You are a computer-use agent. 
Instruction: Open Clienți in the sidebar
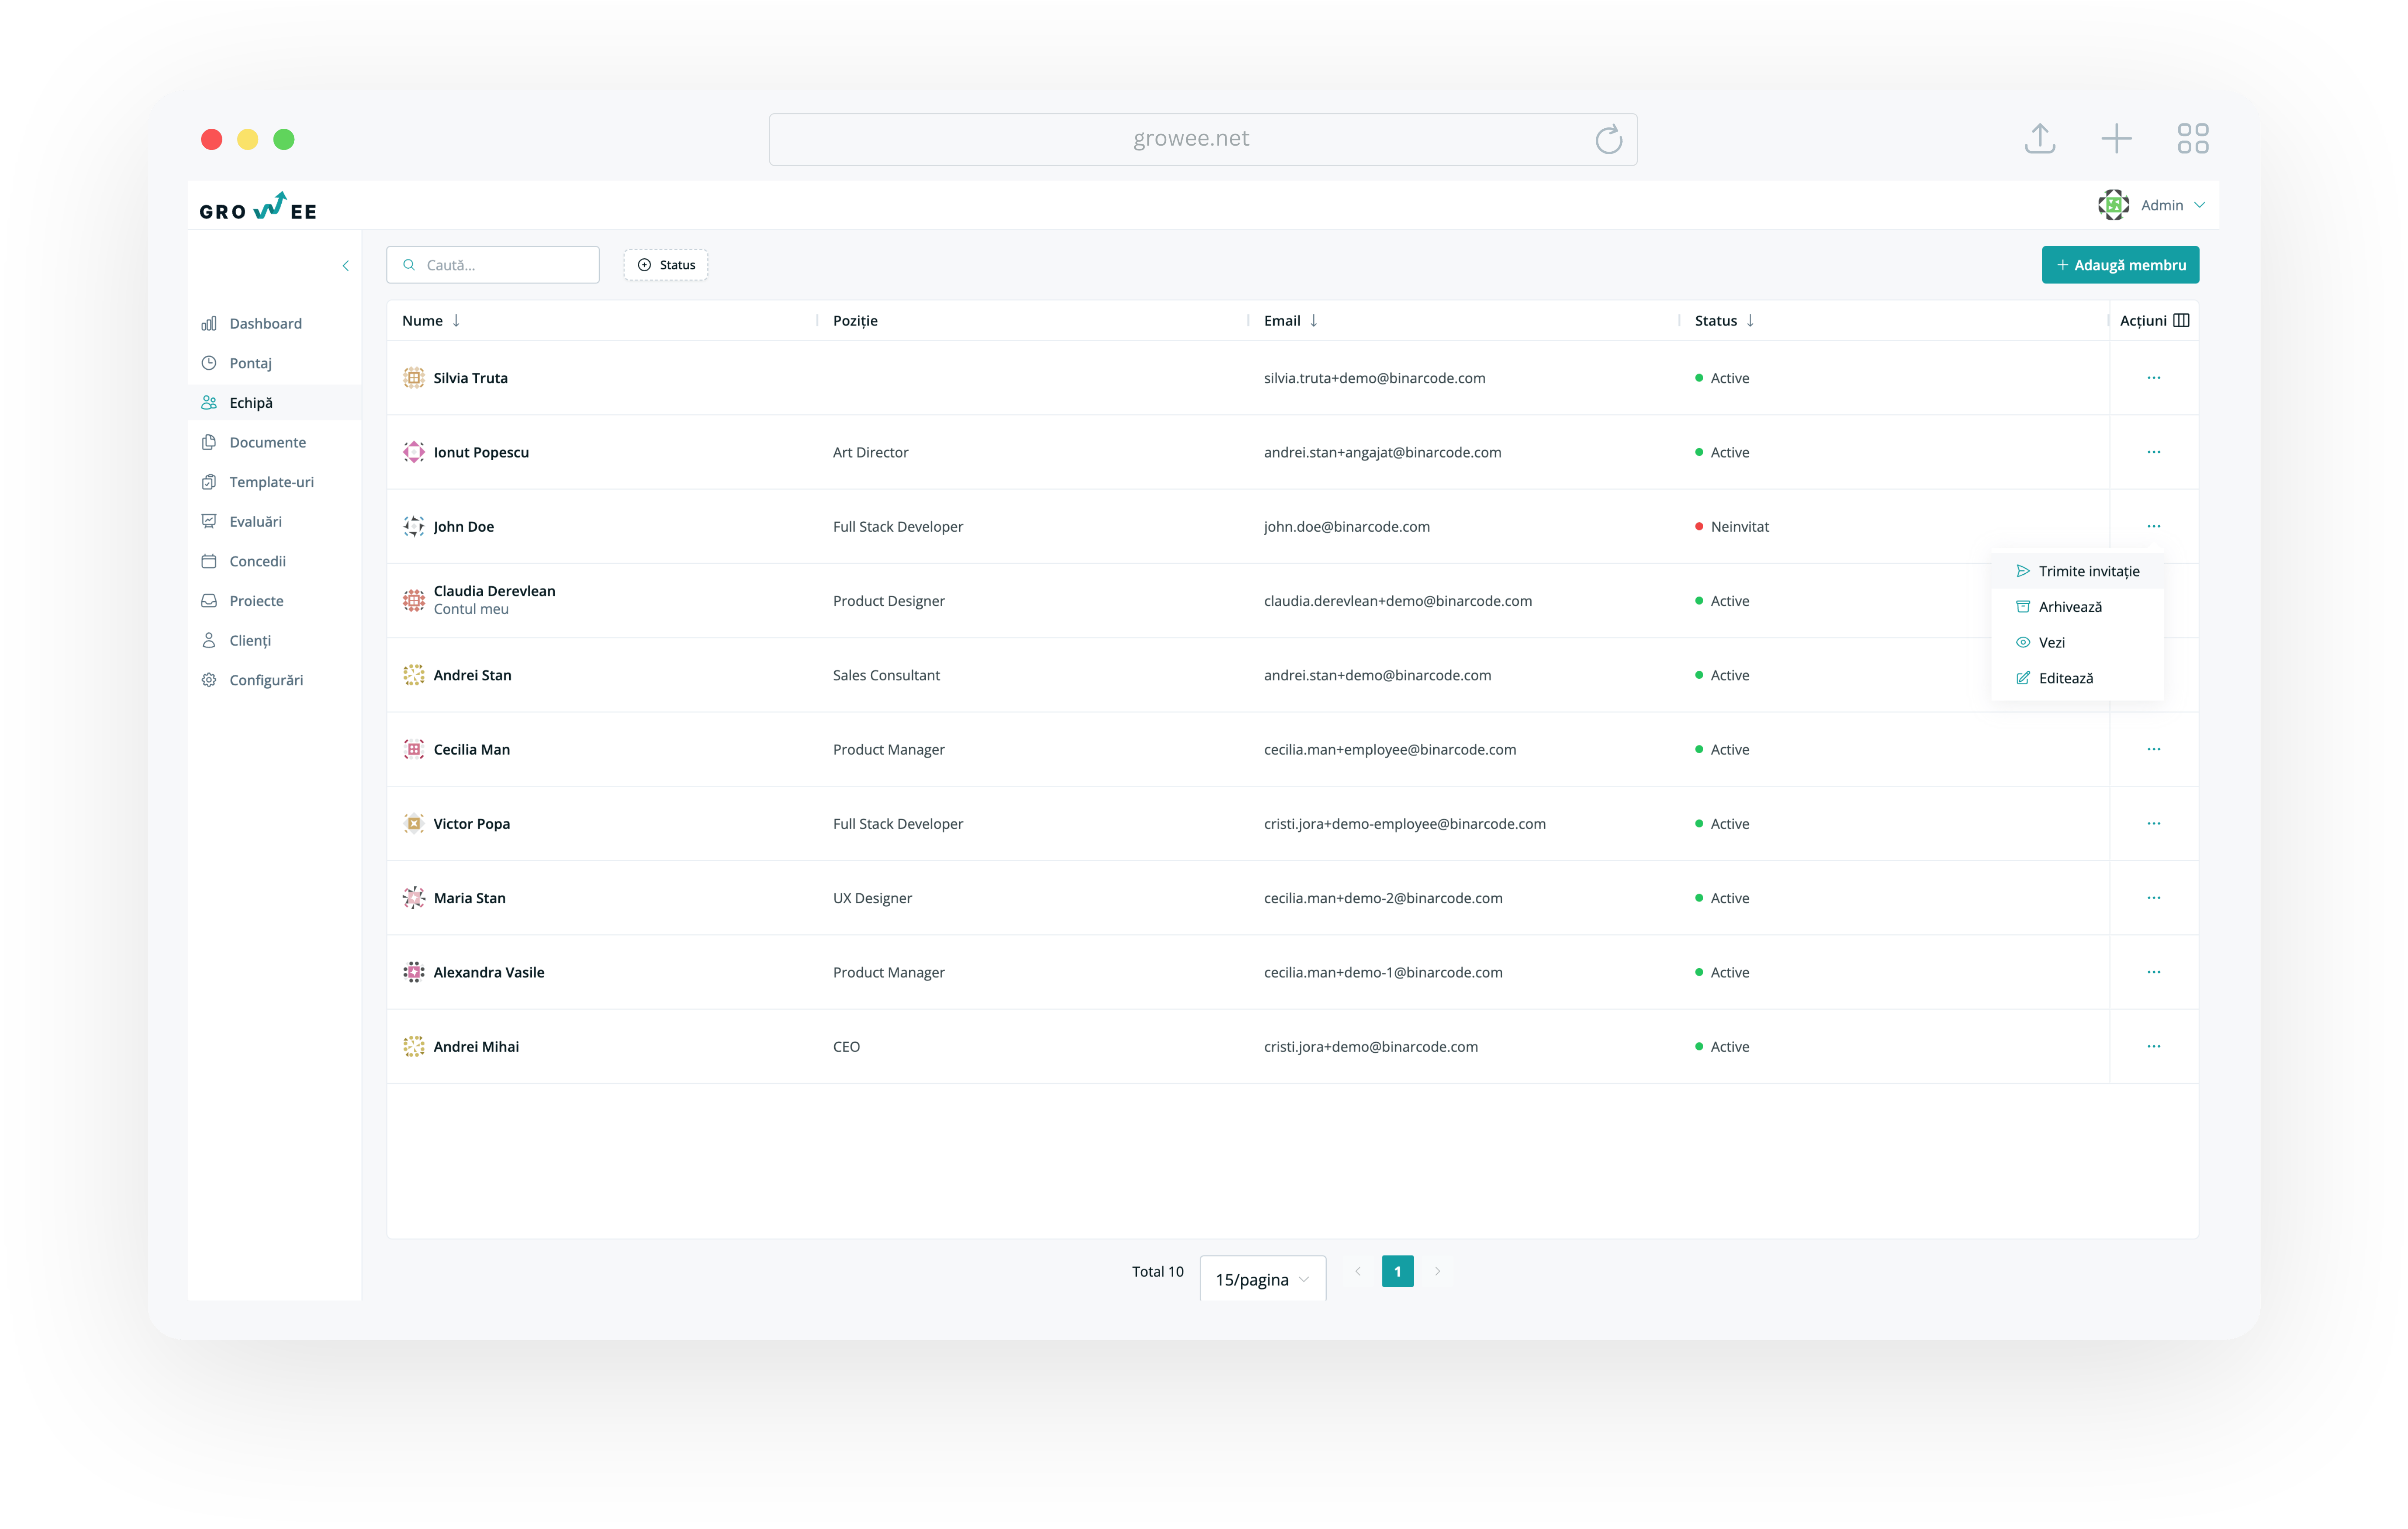point(250,640)
